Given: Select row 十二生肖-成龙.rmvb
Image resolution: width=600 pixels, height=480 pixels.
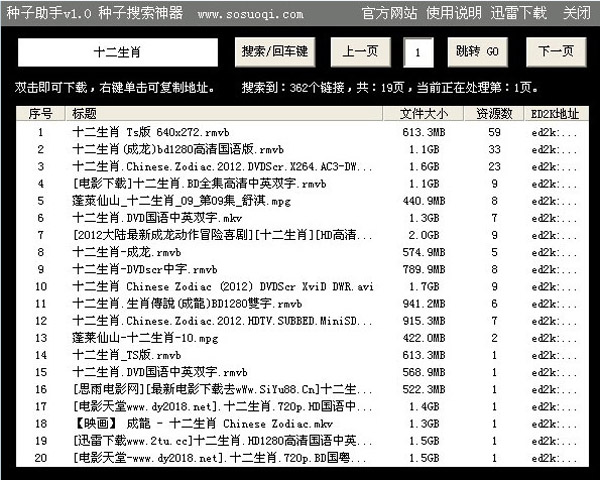Looking at the screenshot, I should pos(302,252).
